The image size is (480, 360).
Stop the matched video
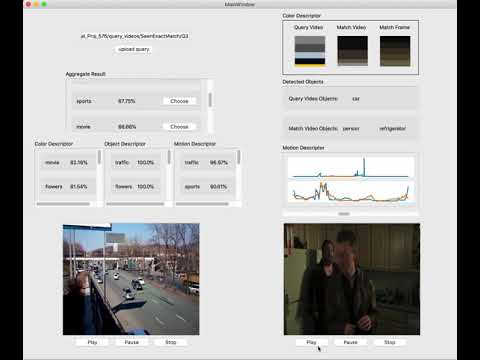tap(390, 342)
